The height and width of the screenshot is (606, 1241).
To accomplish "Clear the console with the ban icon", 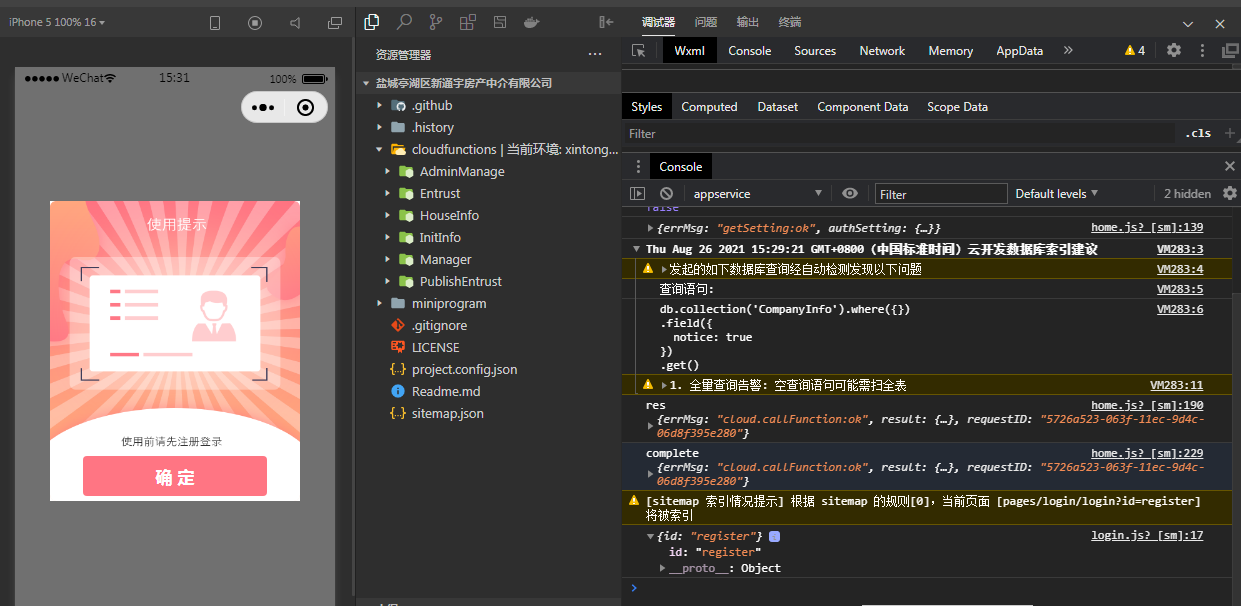I will pos(666,193).
